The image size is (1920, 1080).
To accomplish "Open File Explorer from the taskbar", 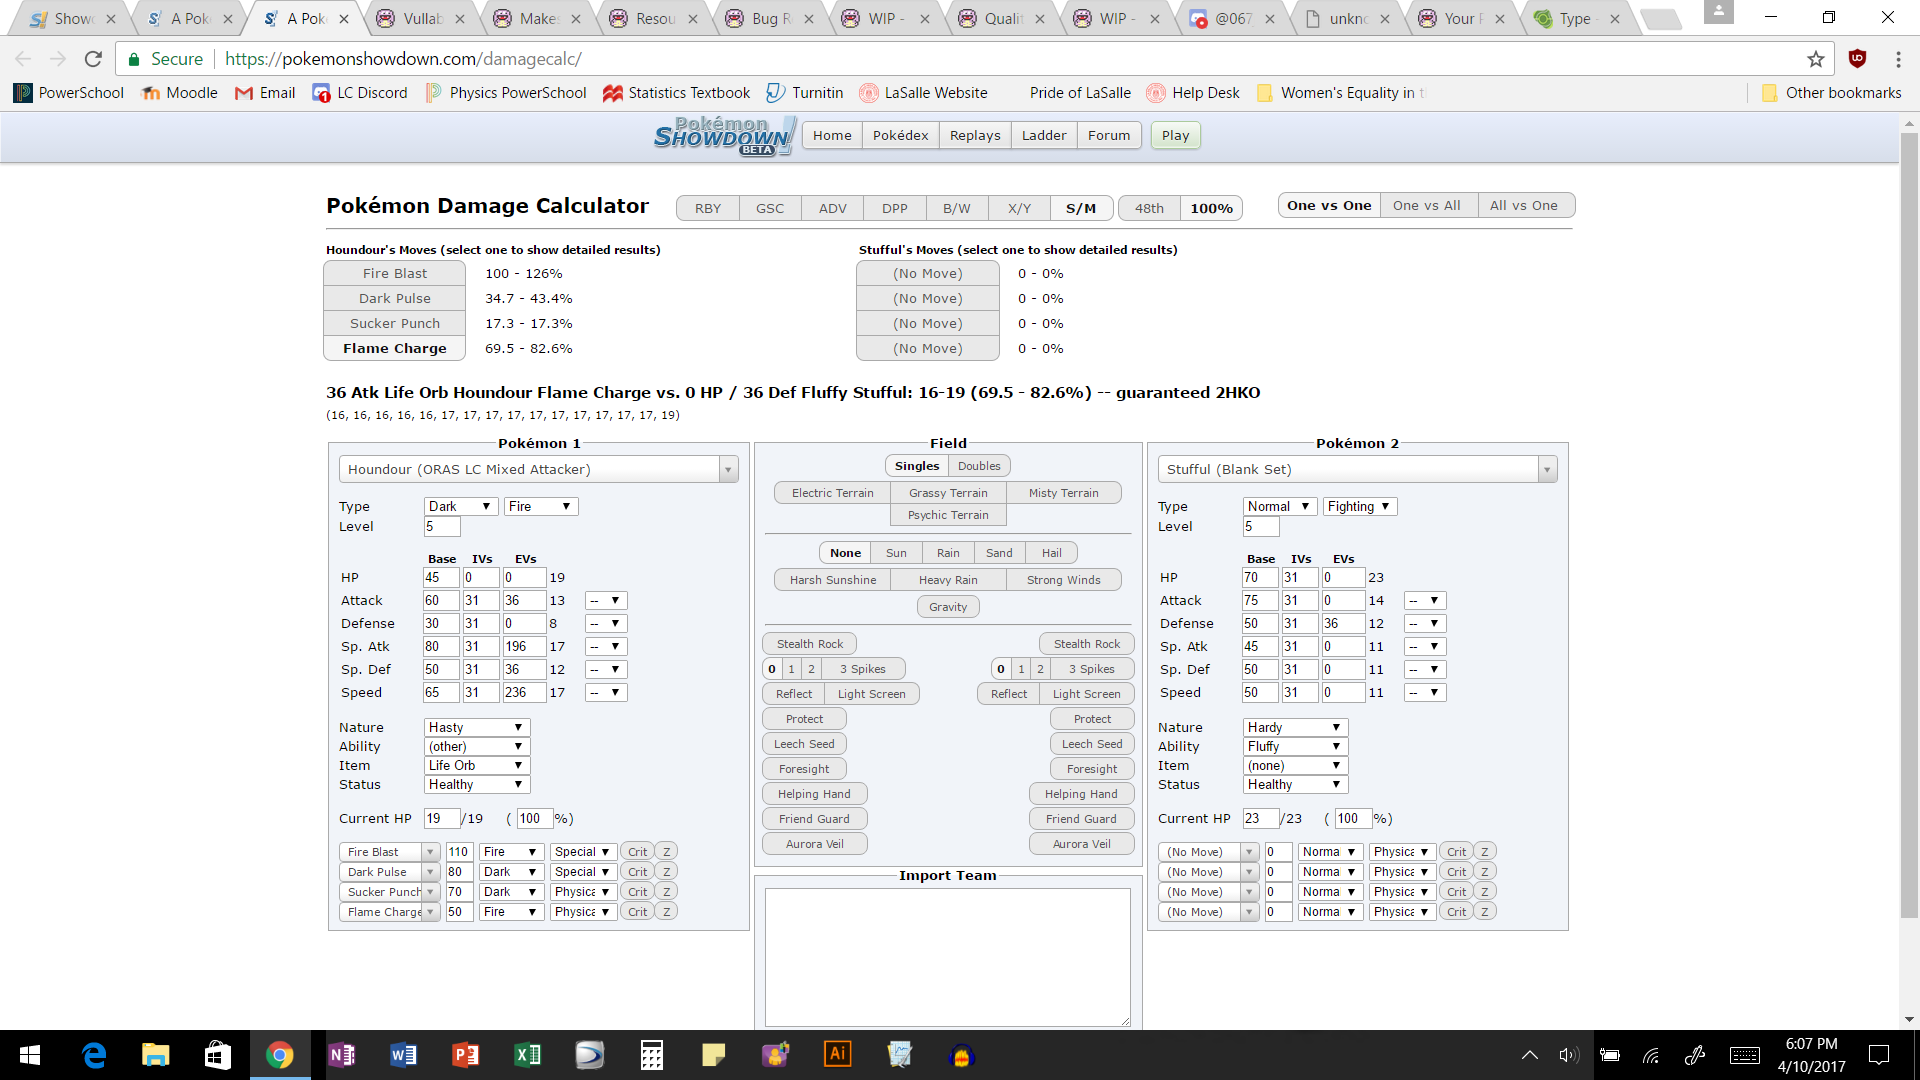I will coord(155,1055).
